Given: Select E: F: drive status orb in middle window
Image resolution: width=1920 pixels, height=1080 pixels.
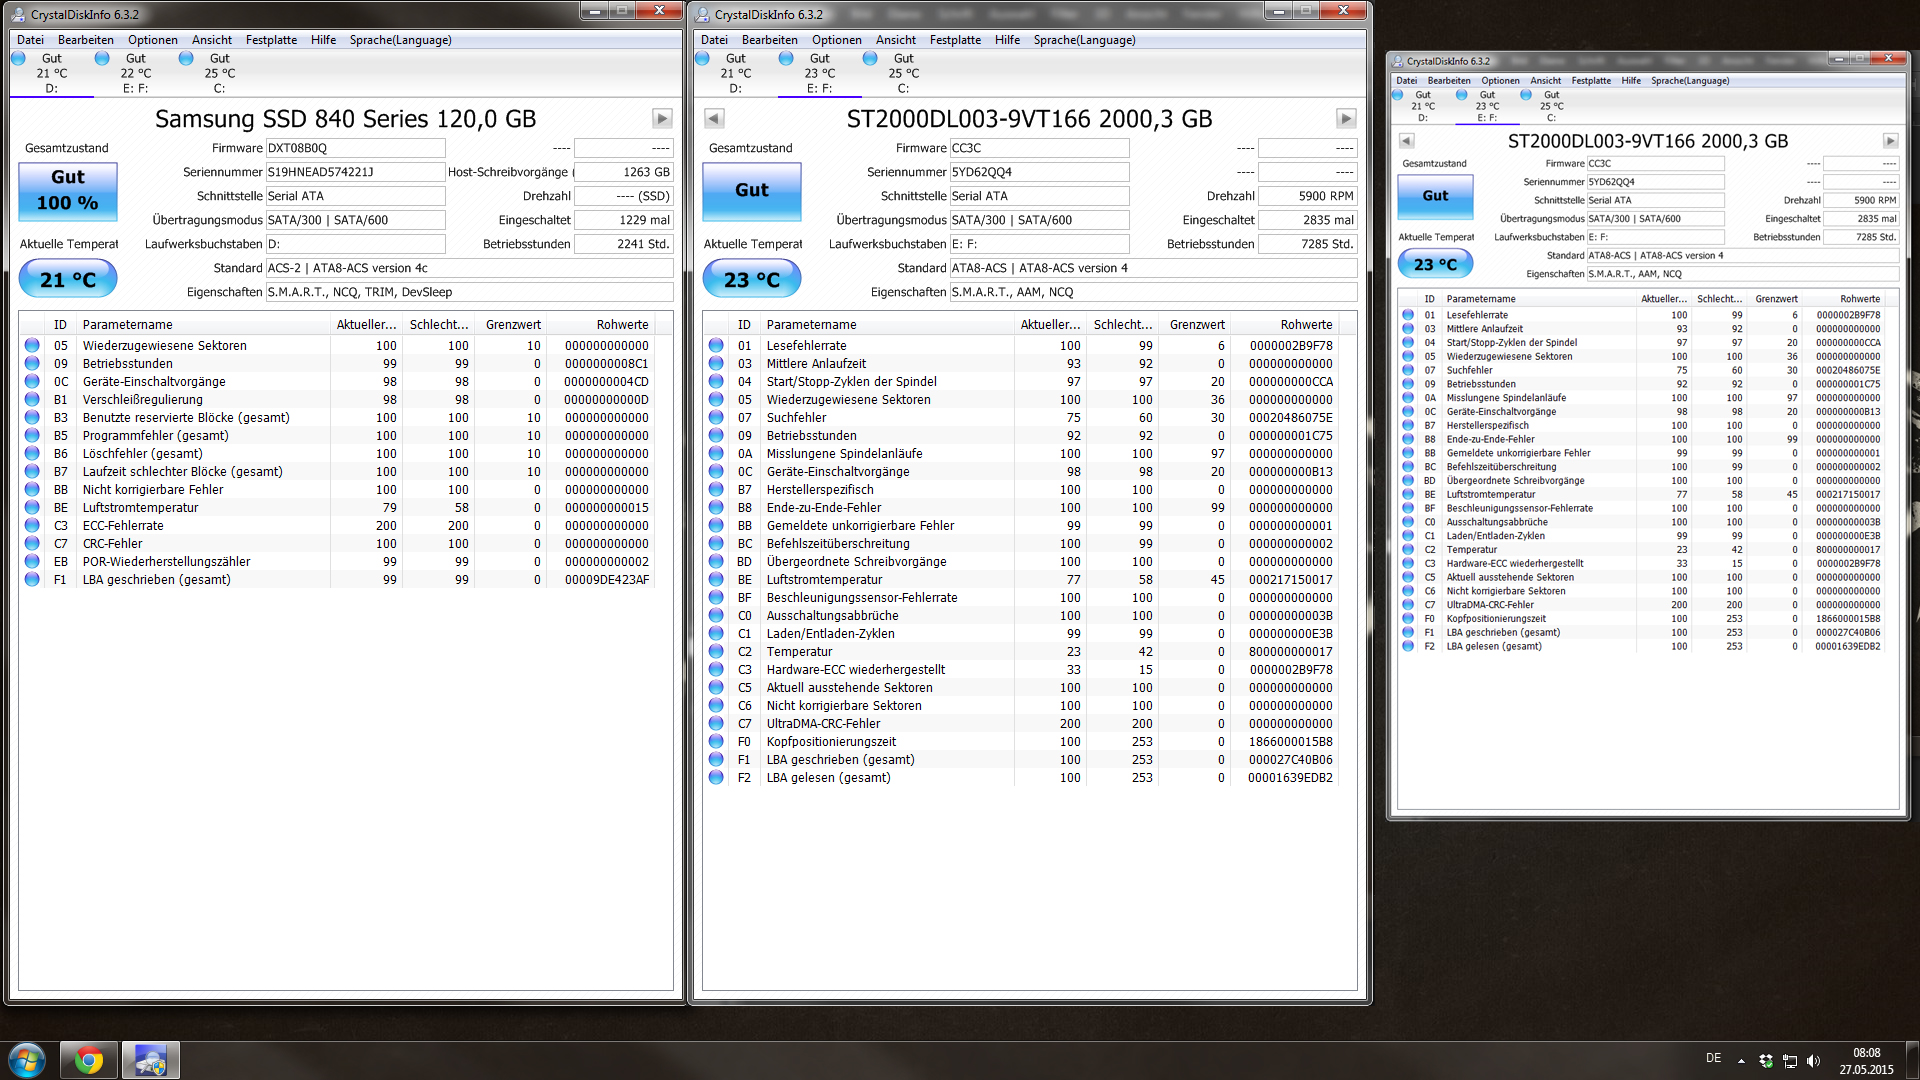Looking at the screenshot, I should tap(786, 59).
